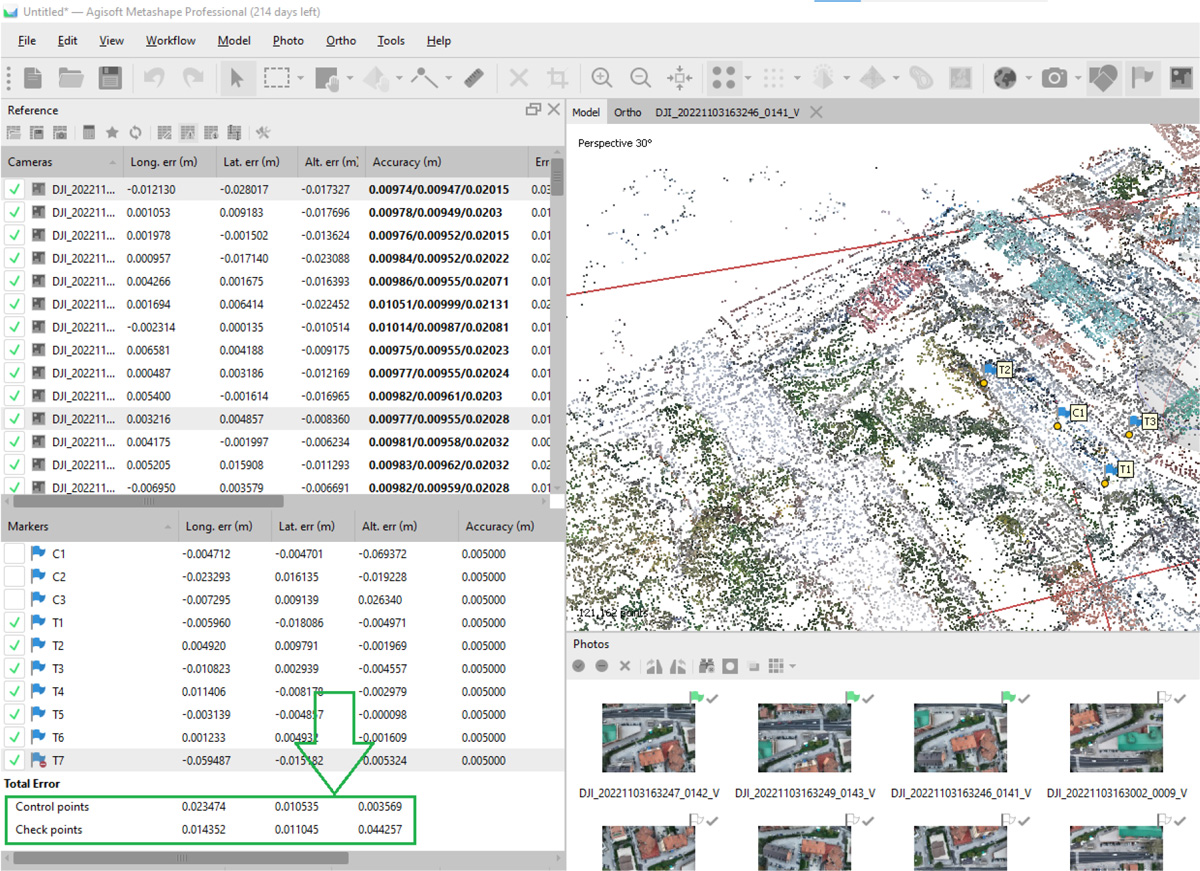Toggle Show Markers flag icon in toolbar
The image size is (1200, 871).
(x=1141, y=78)
